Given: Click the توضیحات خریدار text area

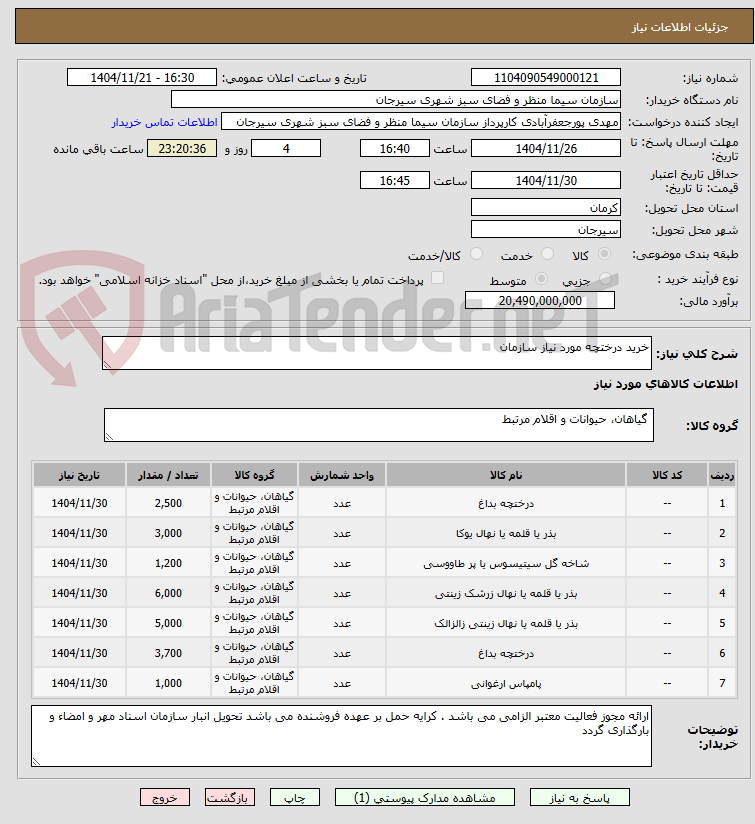Looking at the screenshot, I should (x=342, y=736).
